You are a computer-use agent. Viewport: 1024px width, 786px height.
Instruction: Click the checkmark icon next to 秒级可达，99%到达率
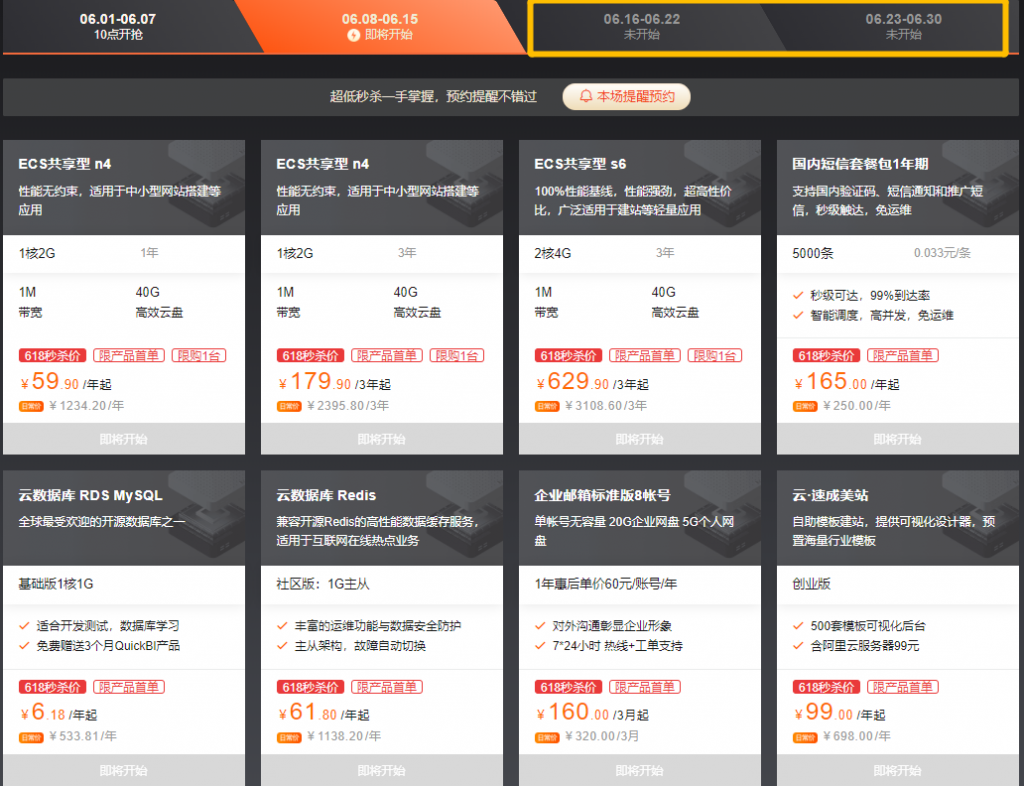(x=798, y=296)
